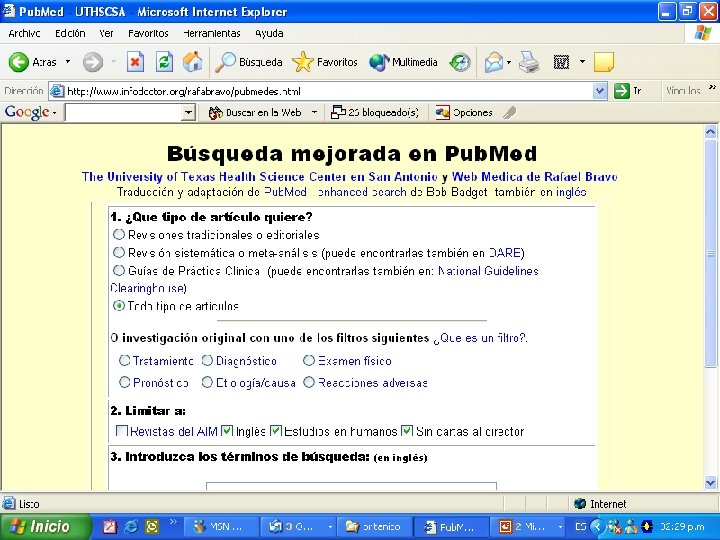Open the Ver menu
This screenshot has height=540, width=720.
[x=107, y=34]
